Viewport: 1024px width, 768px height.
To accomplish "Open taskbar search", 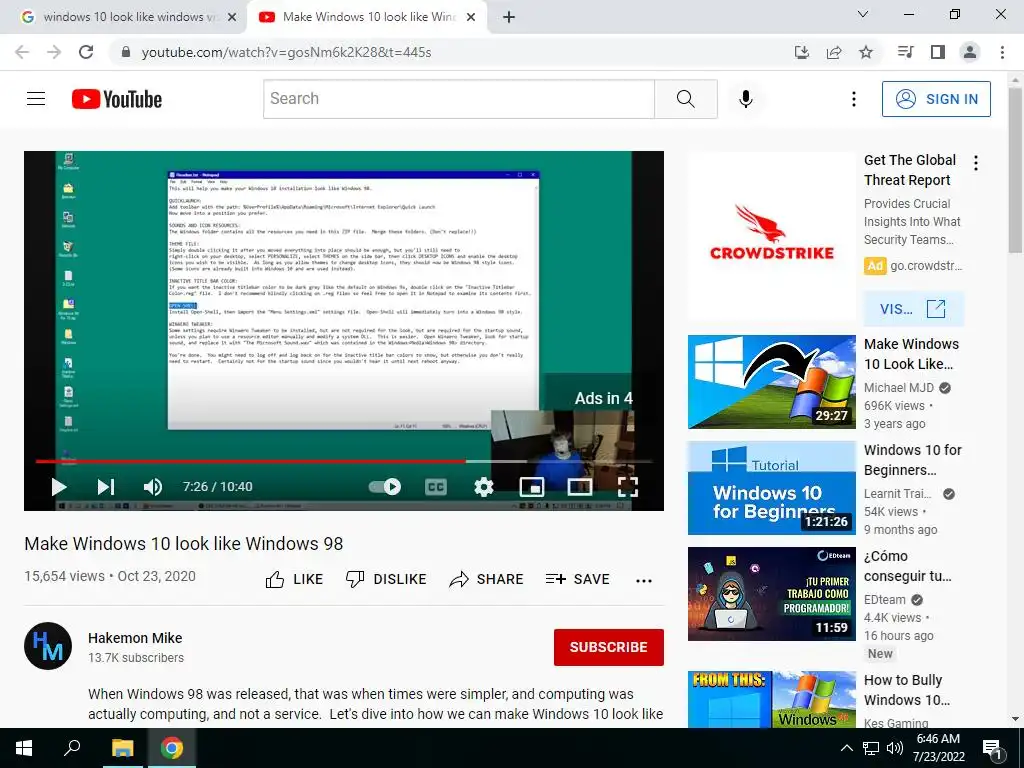I will point(72,748).
